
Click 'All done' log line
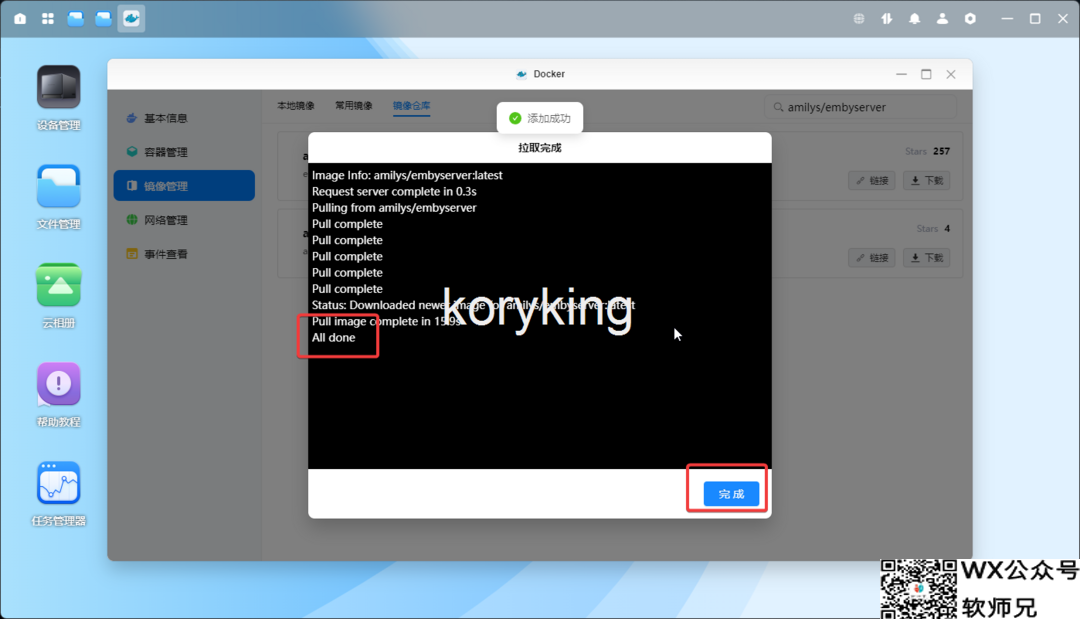333,337
